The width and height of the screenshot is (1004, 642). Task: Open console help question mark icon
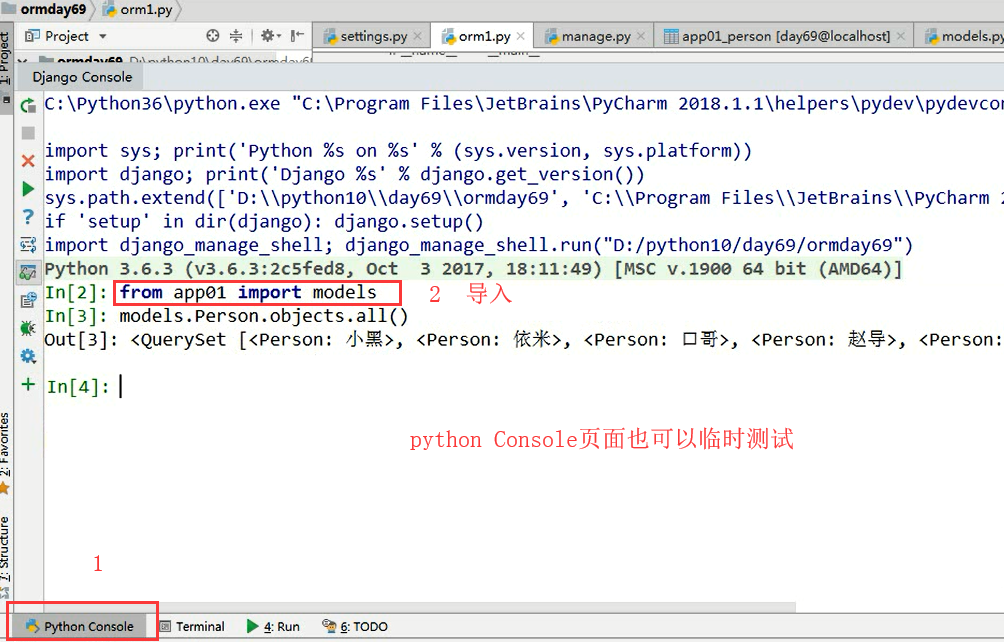point(28,217)
